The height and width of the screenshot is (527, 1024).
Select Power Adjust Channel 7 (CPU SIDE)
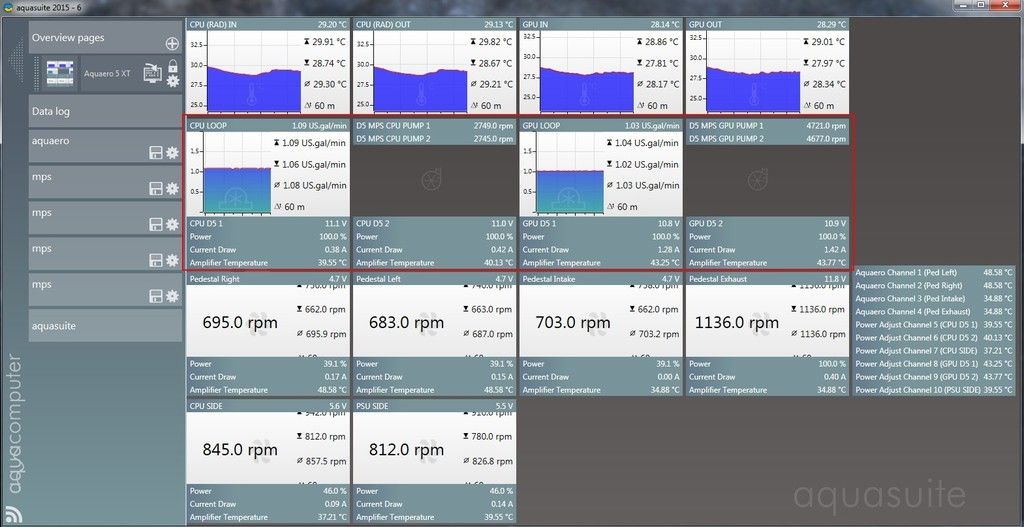click(x=934, y=351)
